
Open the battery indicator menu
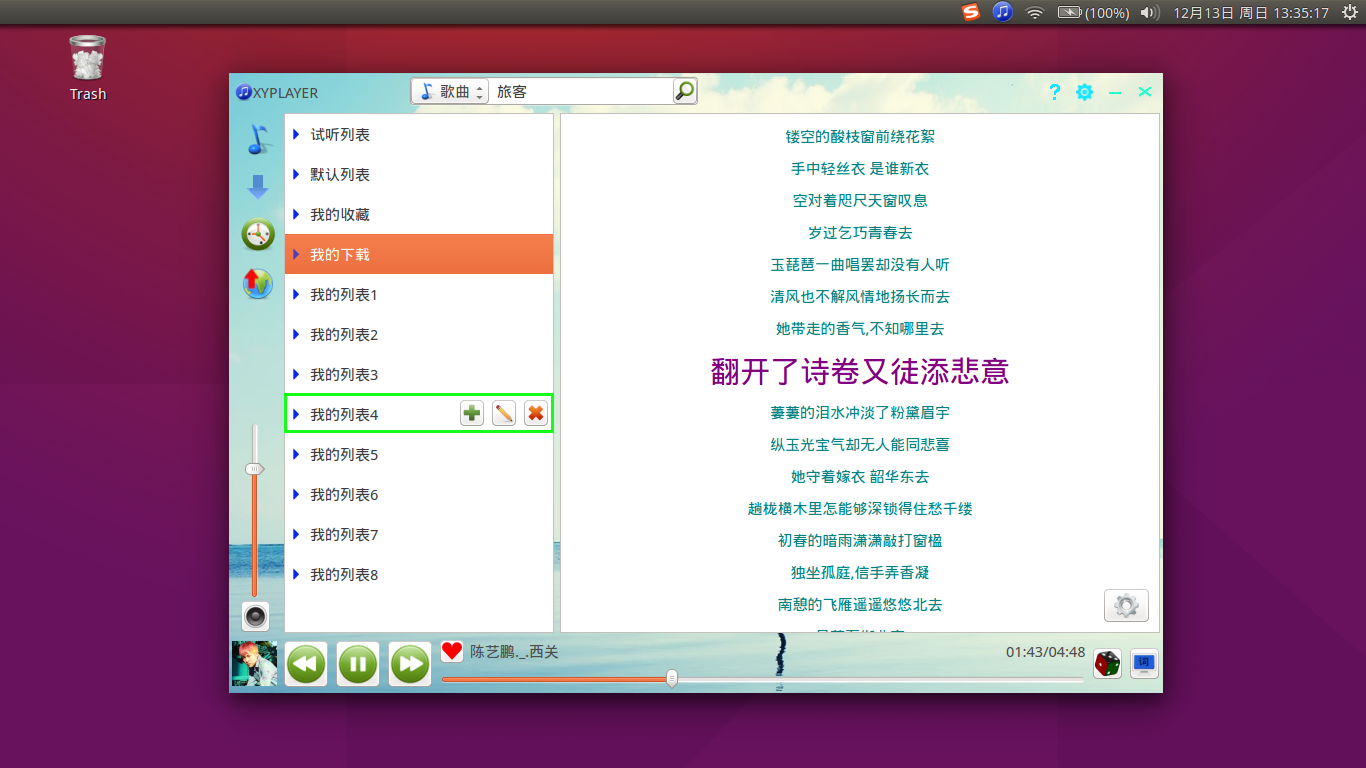point(1093,13)
